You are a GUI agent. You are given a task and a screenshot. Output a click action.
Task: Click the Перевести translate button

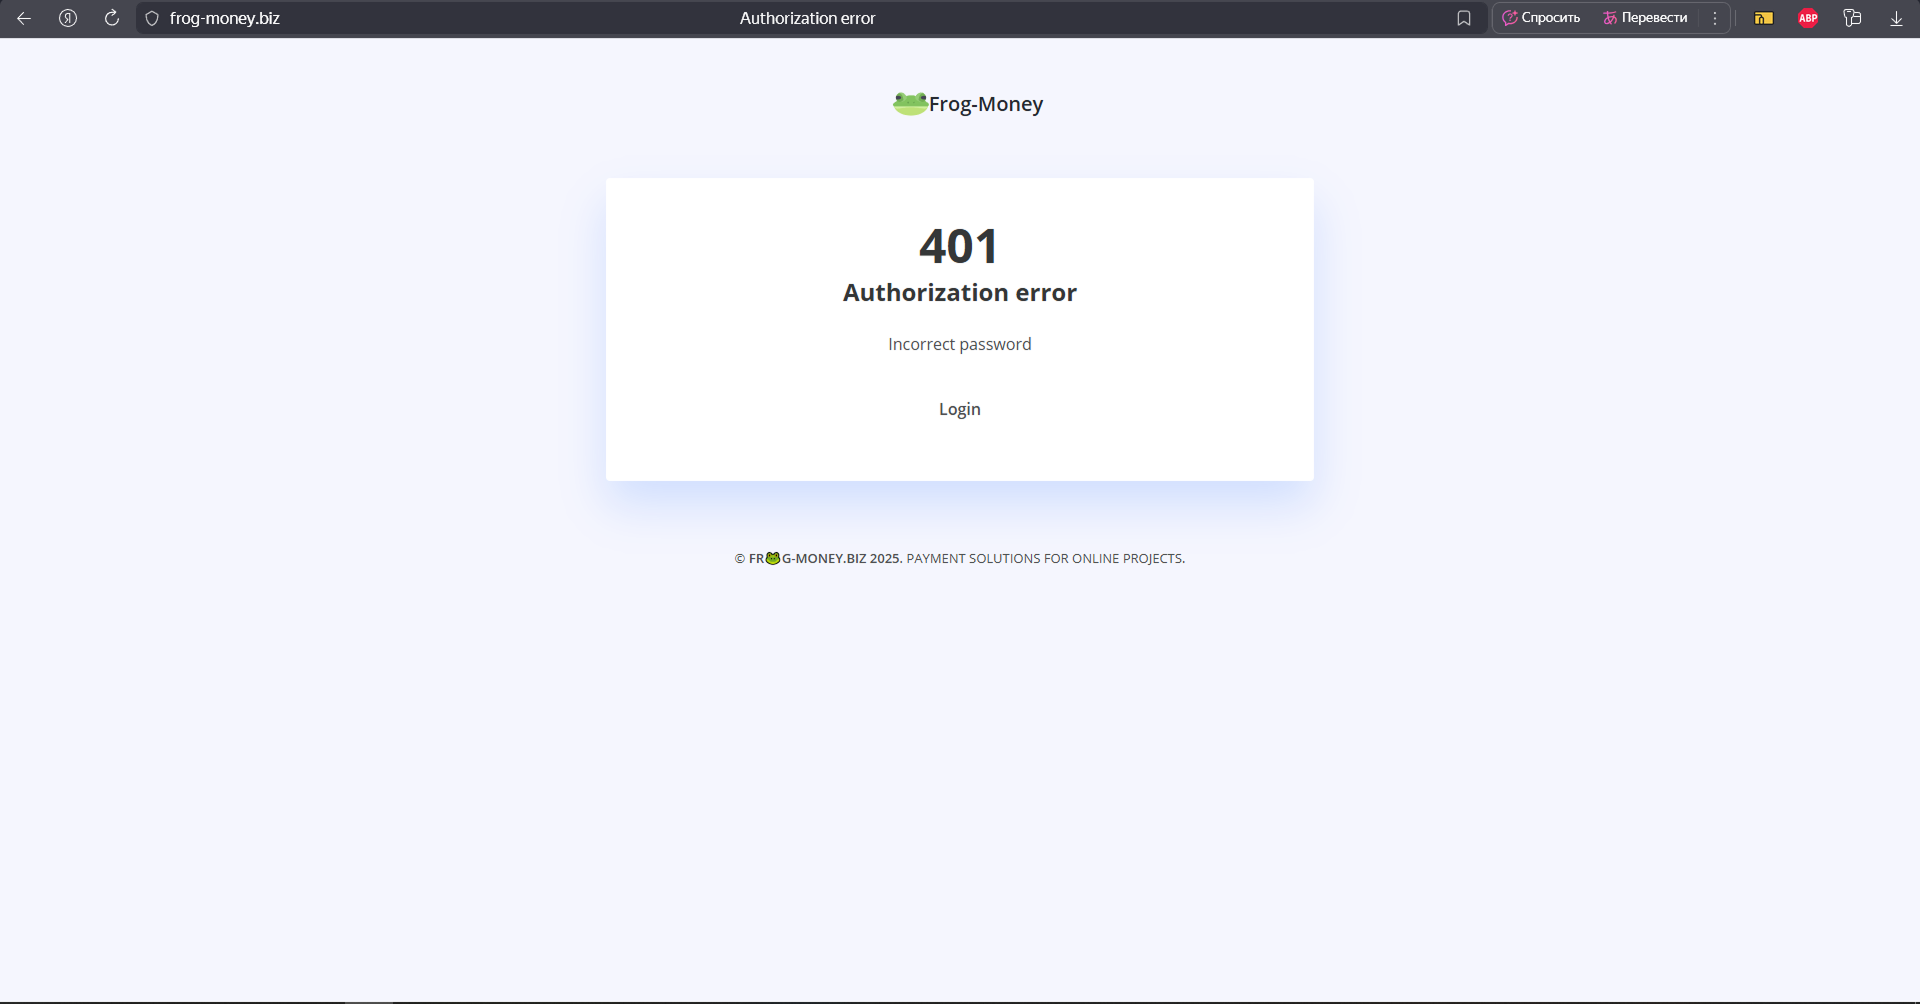[1645, 18]
